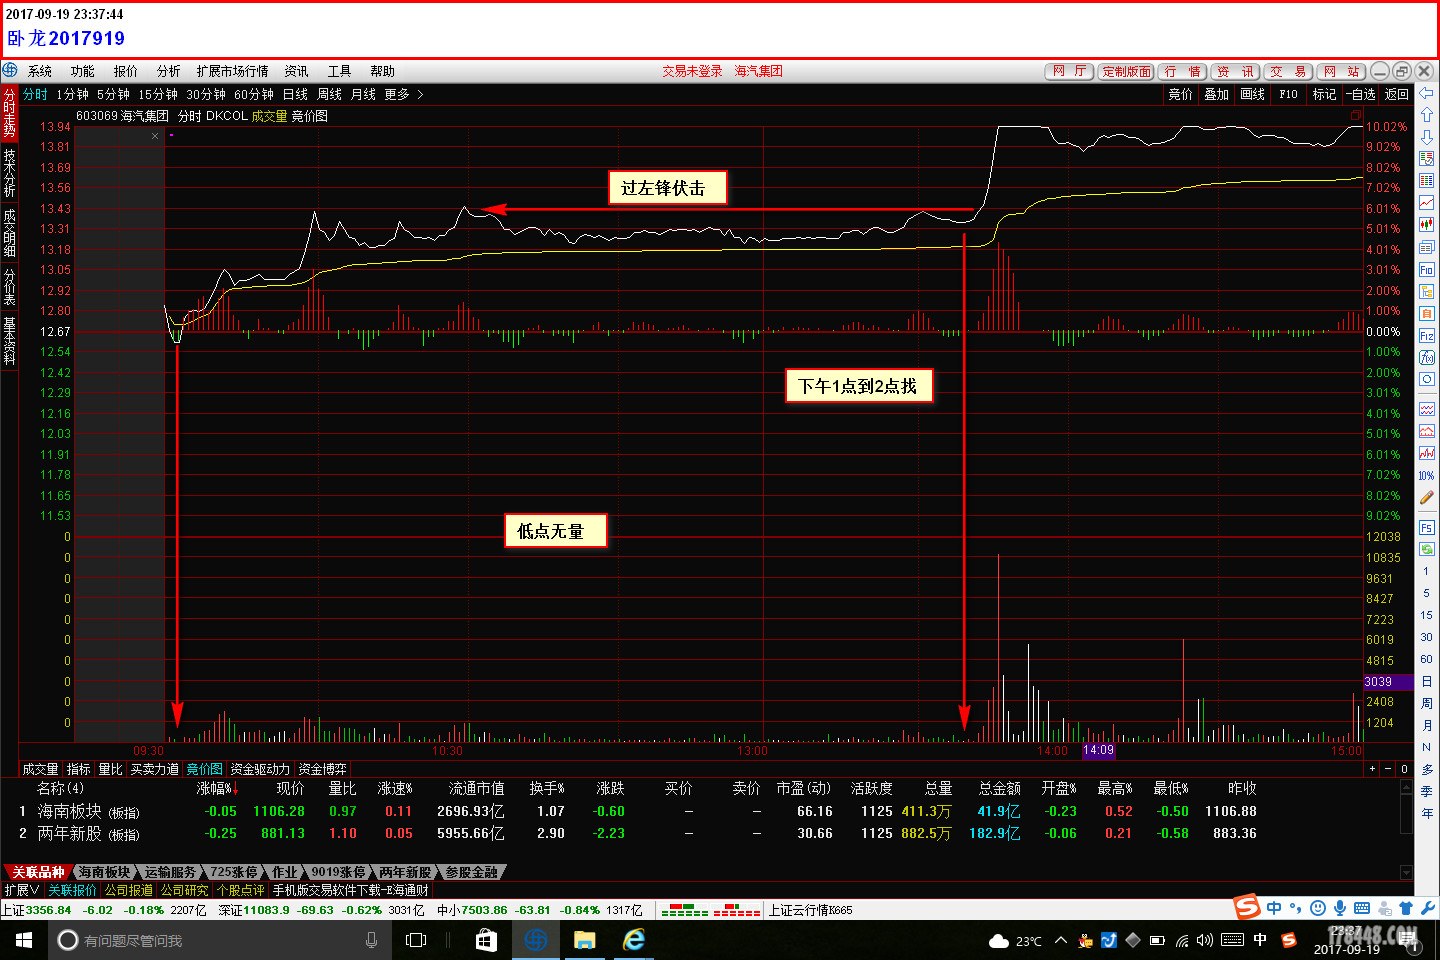The height and width of the screenshot is (960, 1440).
Task: Click the 交易未登录 login link
Action: (692, 71)
